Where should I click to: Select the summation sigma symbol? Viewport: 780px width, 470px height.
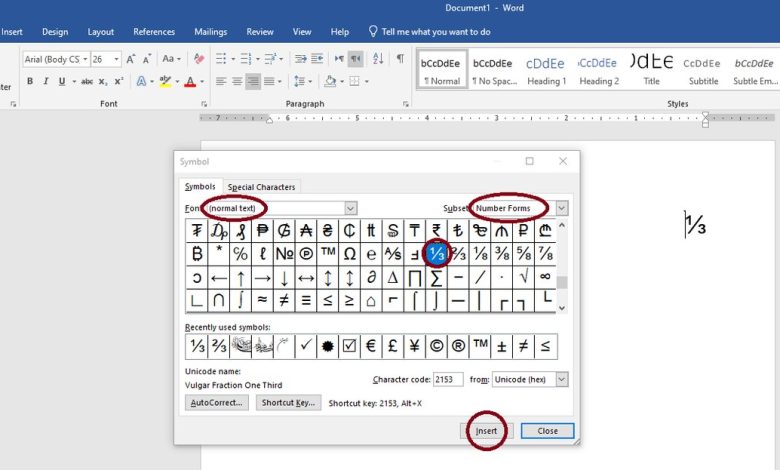click(x=436, y=278)
